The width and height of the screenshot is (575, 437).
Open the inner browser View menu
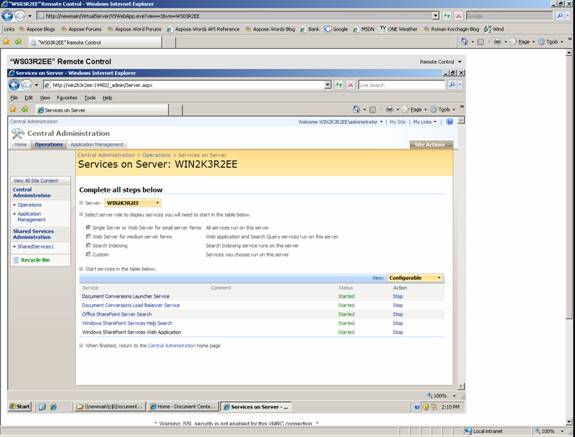pyautogui.click(x=45, y=98)
